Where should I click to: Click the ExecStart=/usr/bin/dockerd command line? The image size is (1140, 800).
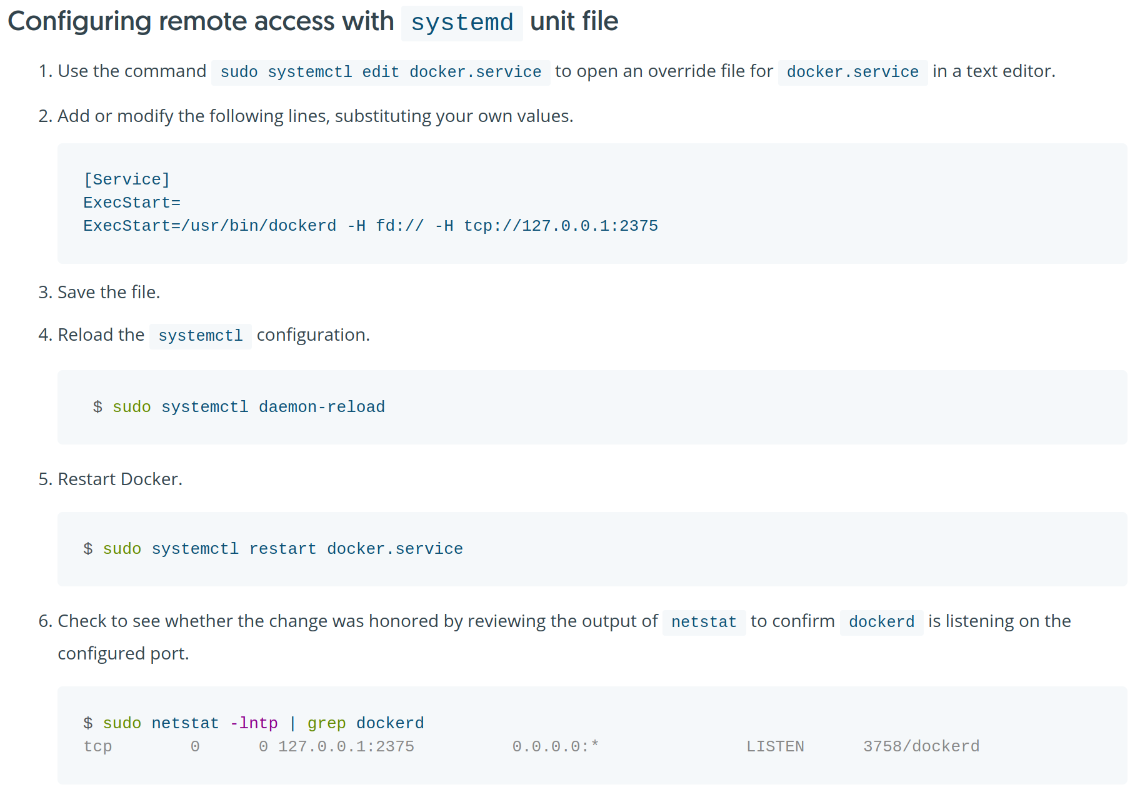click(x=370, y=225)
